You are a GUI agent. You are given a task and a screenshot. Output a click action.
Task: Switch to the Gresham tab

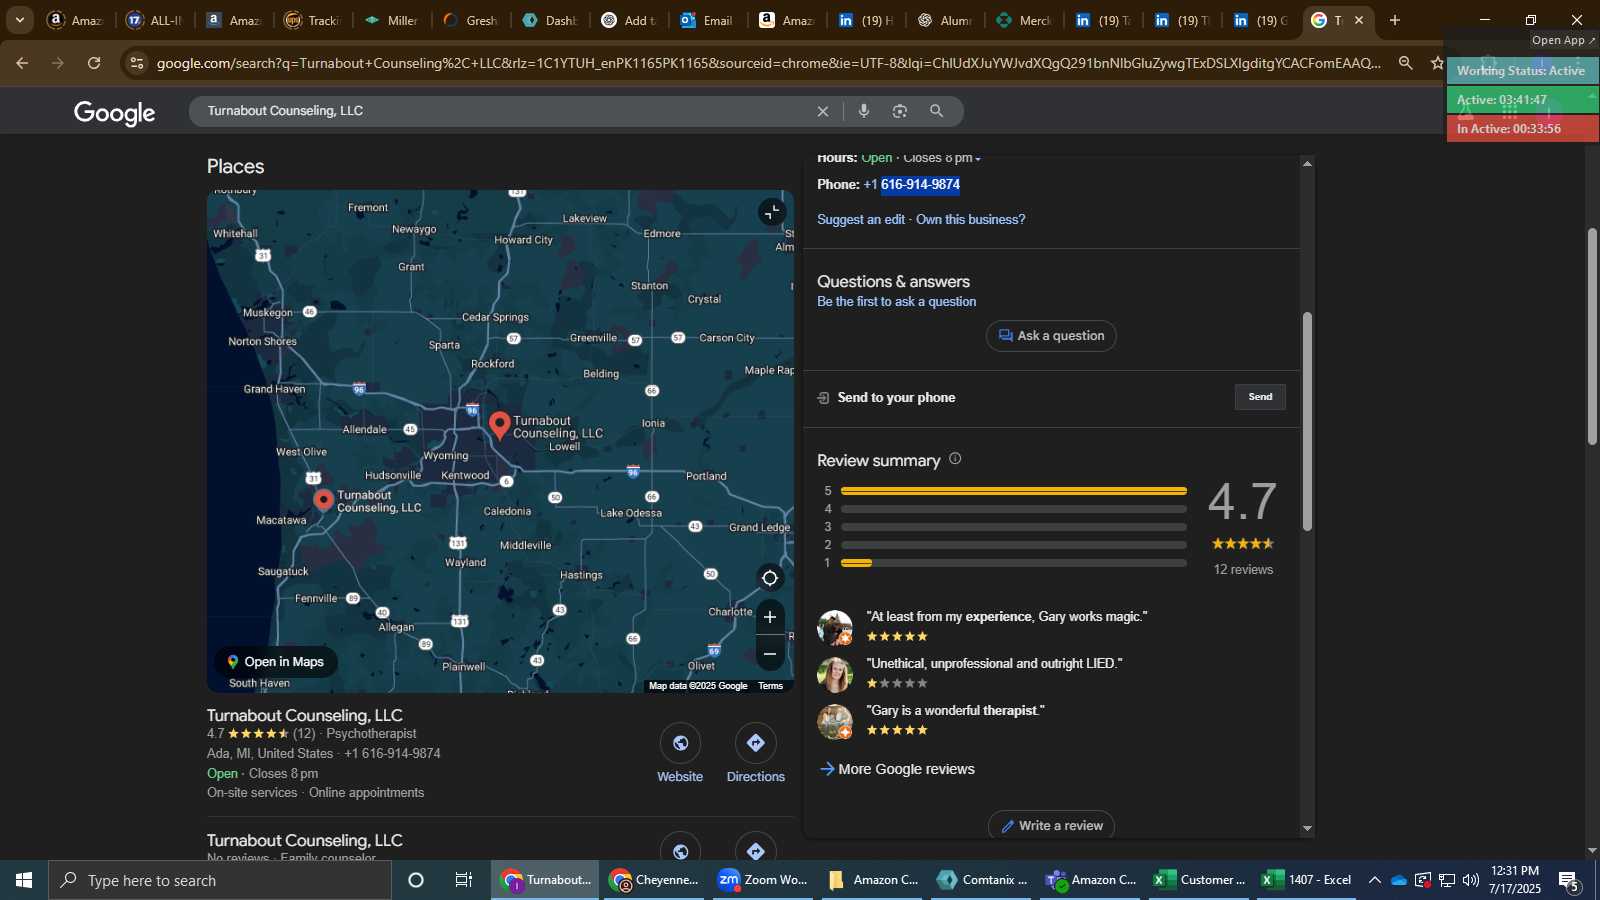click(471, 20)
